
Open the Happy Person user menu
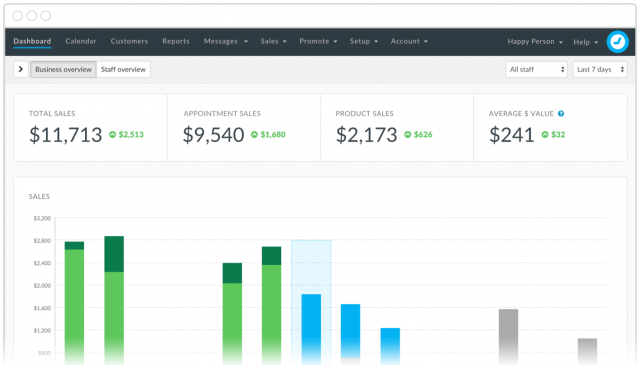[535, 42]
